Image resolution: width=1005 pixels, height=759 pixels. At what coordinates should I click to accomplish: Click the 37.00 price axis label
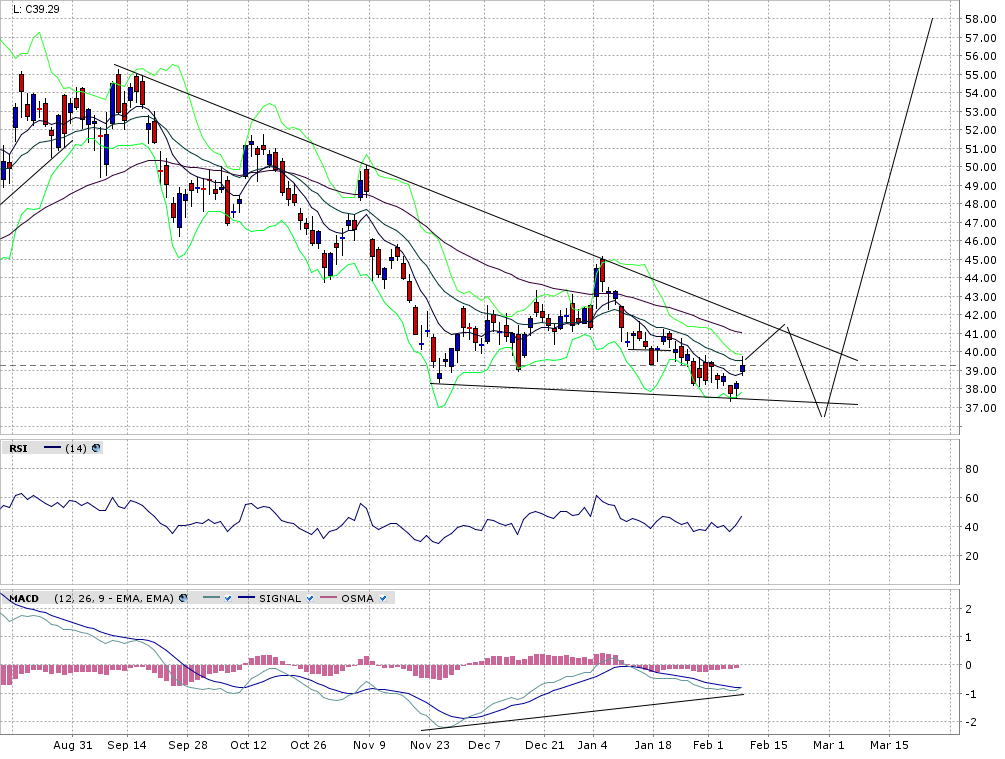(980, 408)
